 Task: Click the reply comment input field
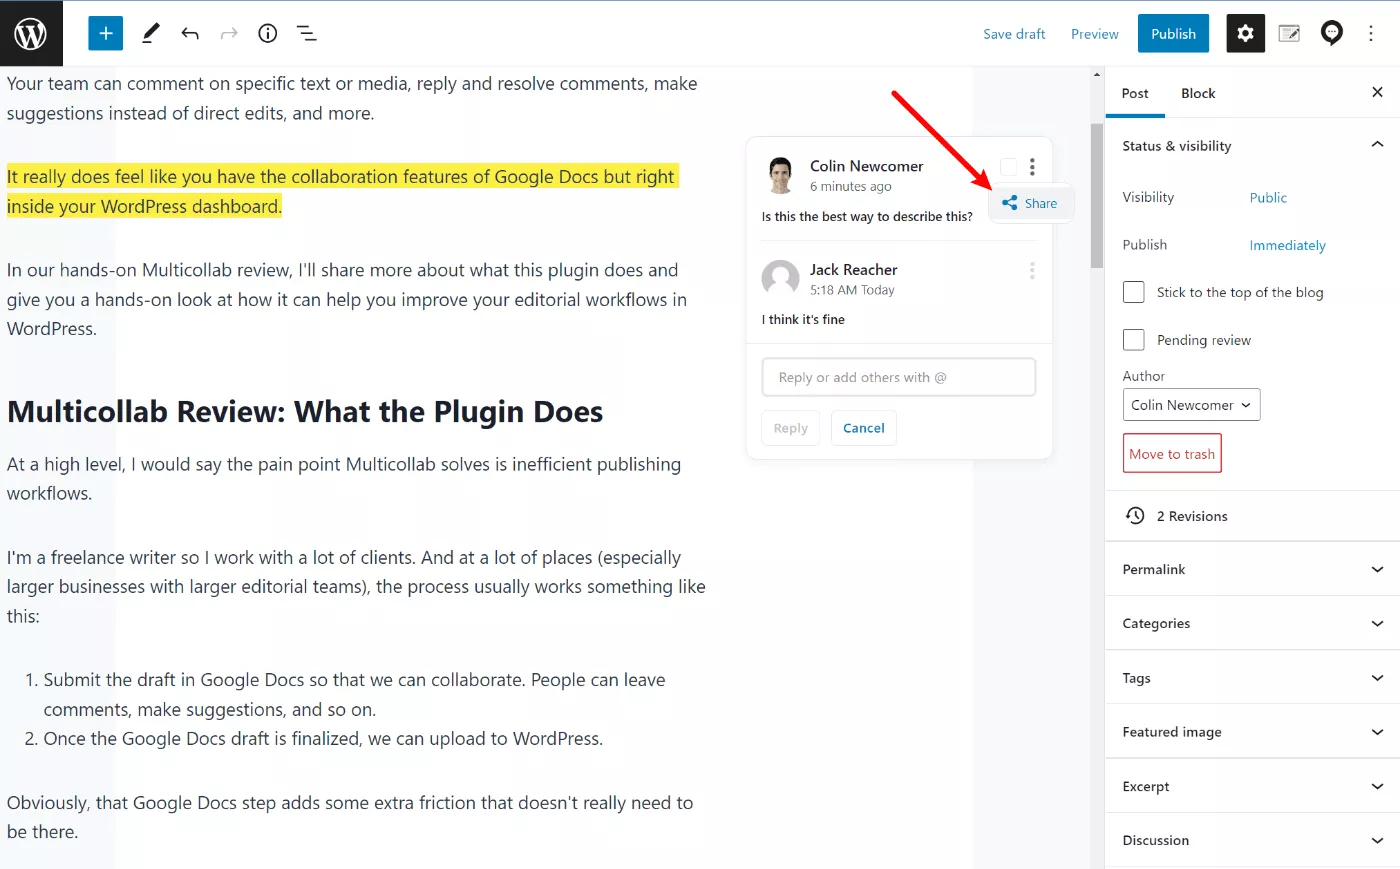coord(898,377)
